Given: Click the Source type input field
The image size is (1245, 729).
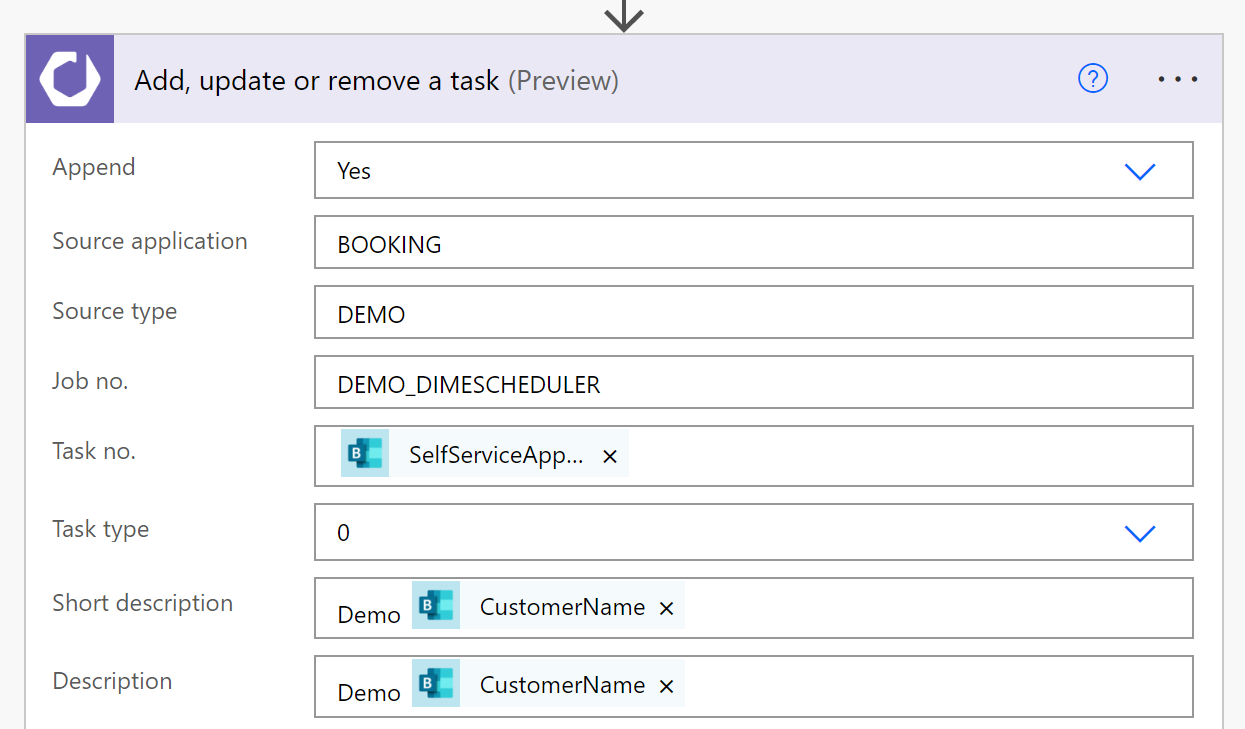Looking at the screenshot, I should coord(753,314).
